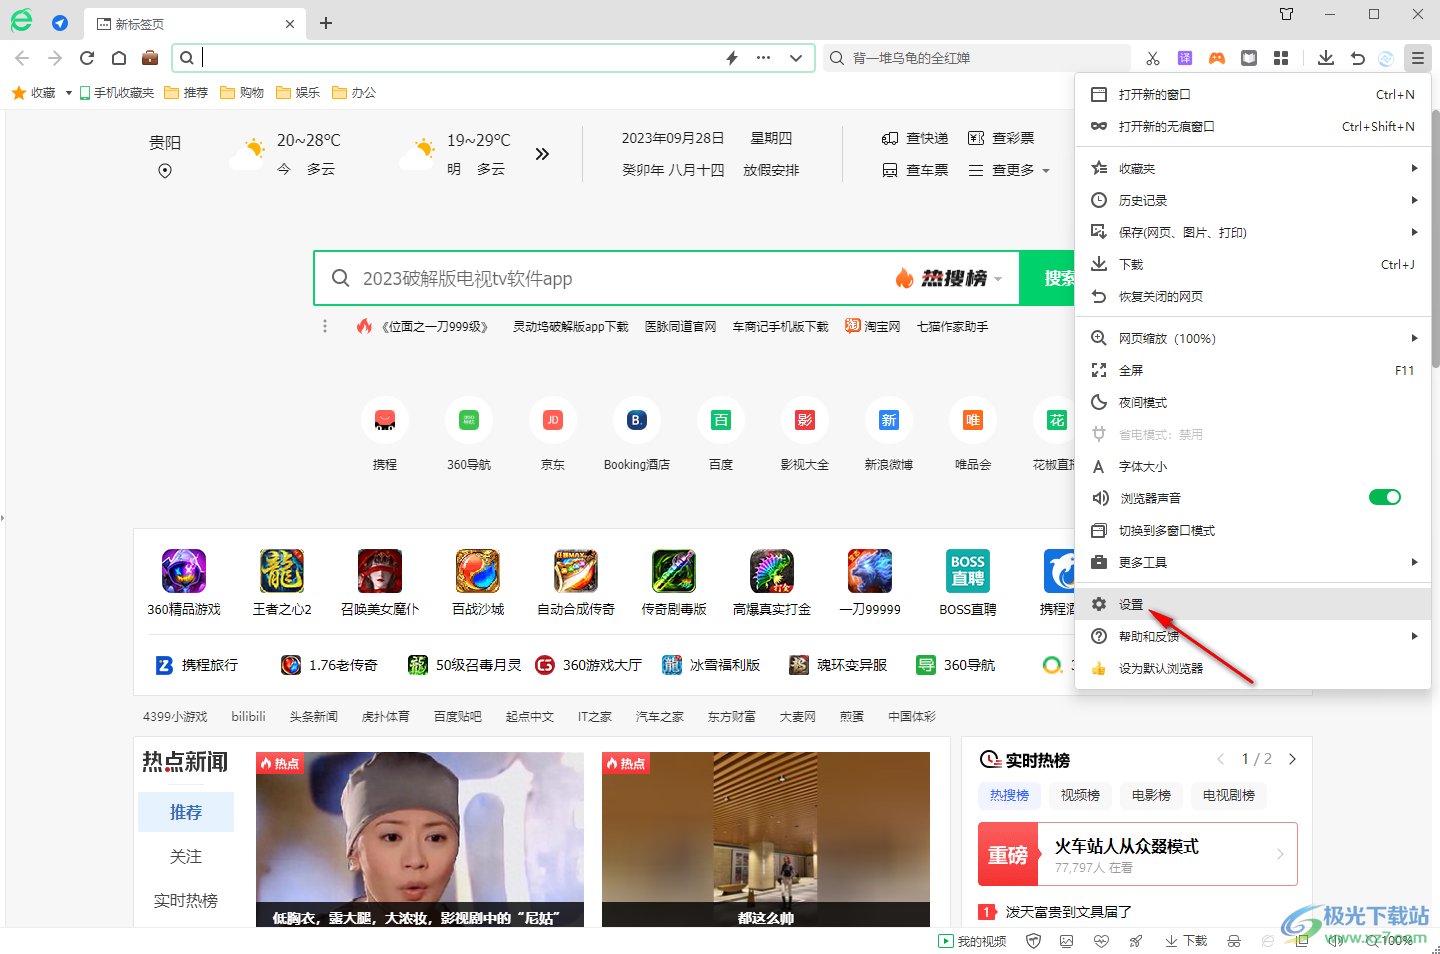Screen dimensions: 1440x954
Task: Click the vertical page scrollbar
Action: 1436,240
